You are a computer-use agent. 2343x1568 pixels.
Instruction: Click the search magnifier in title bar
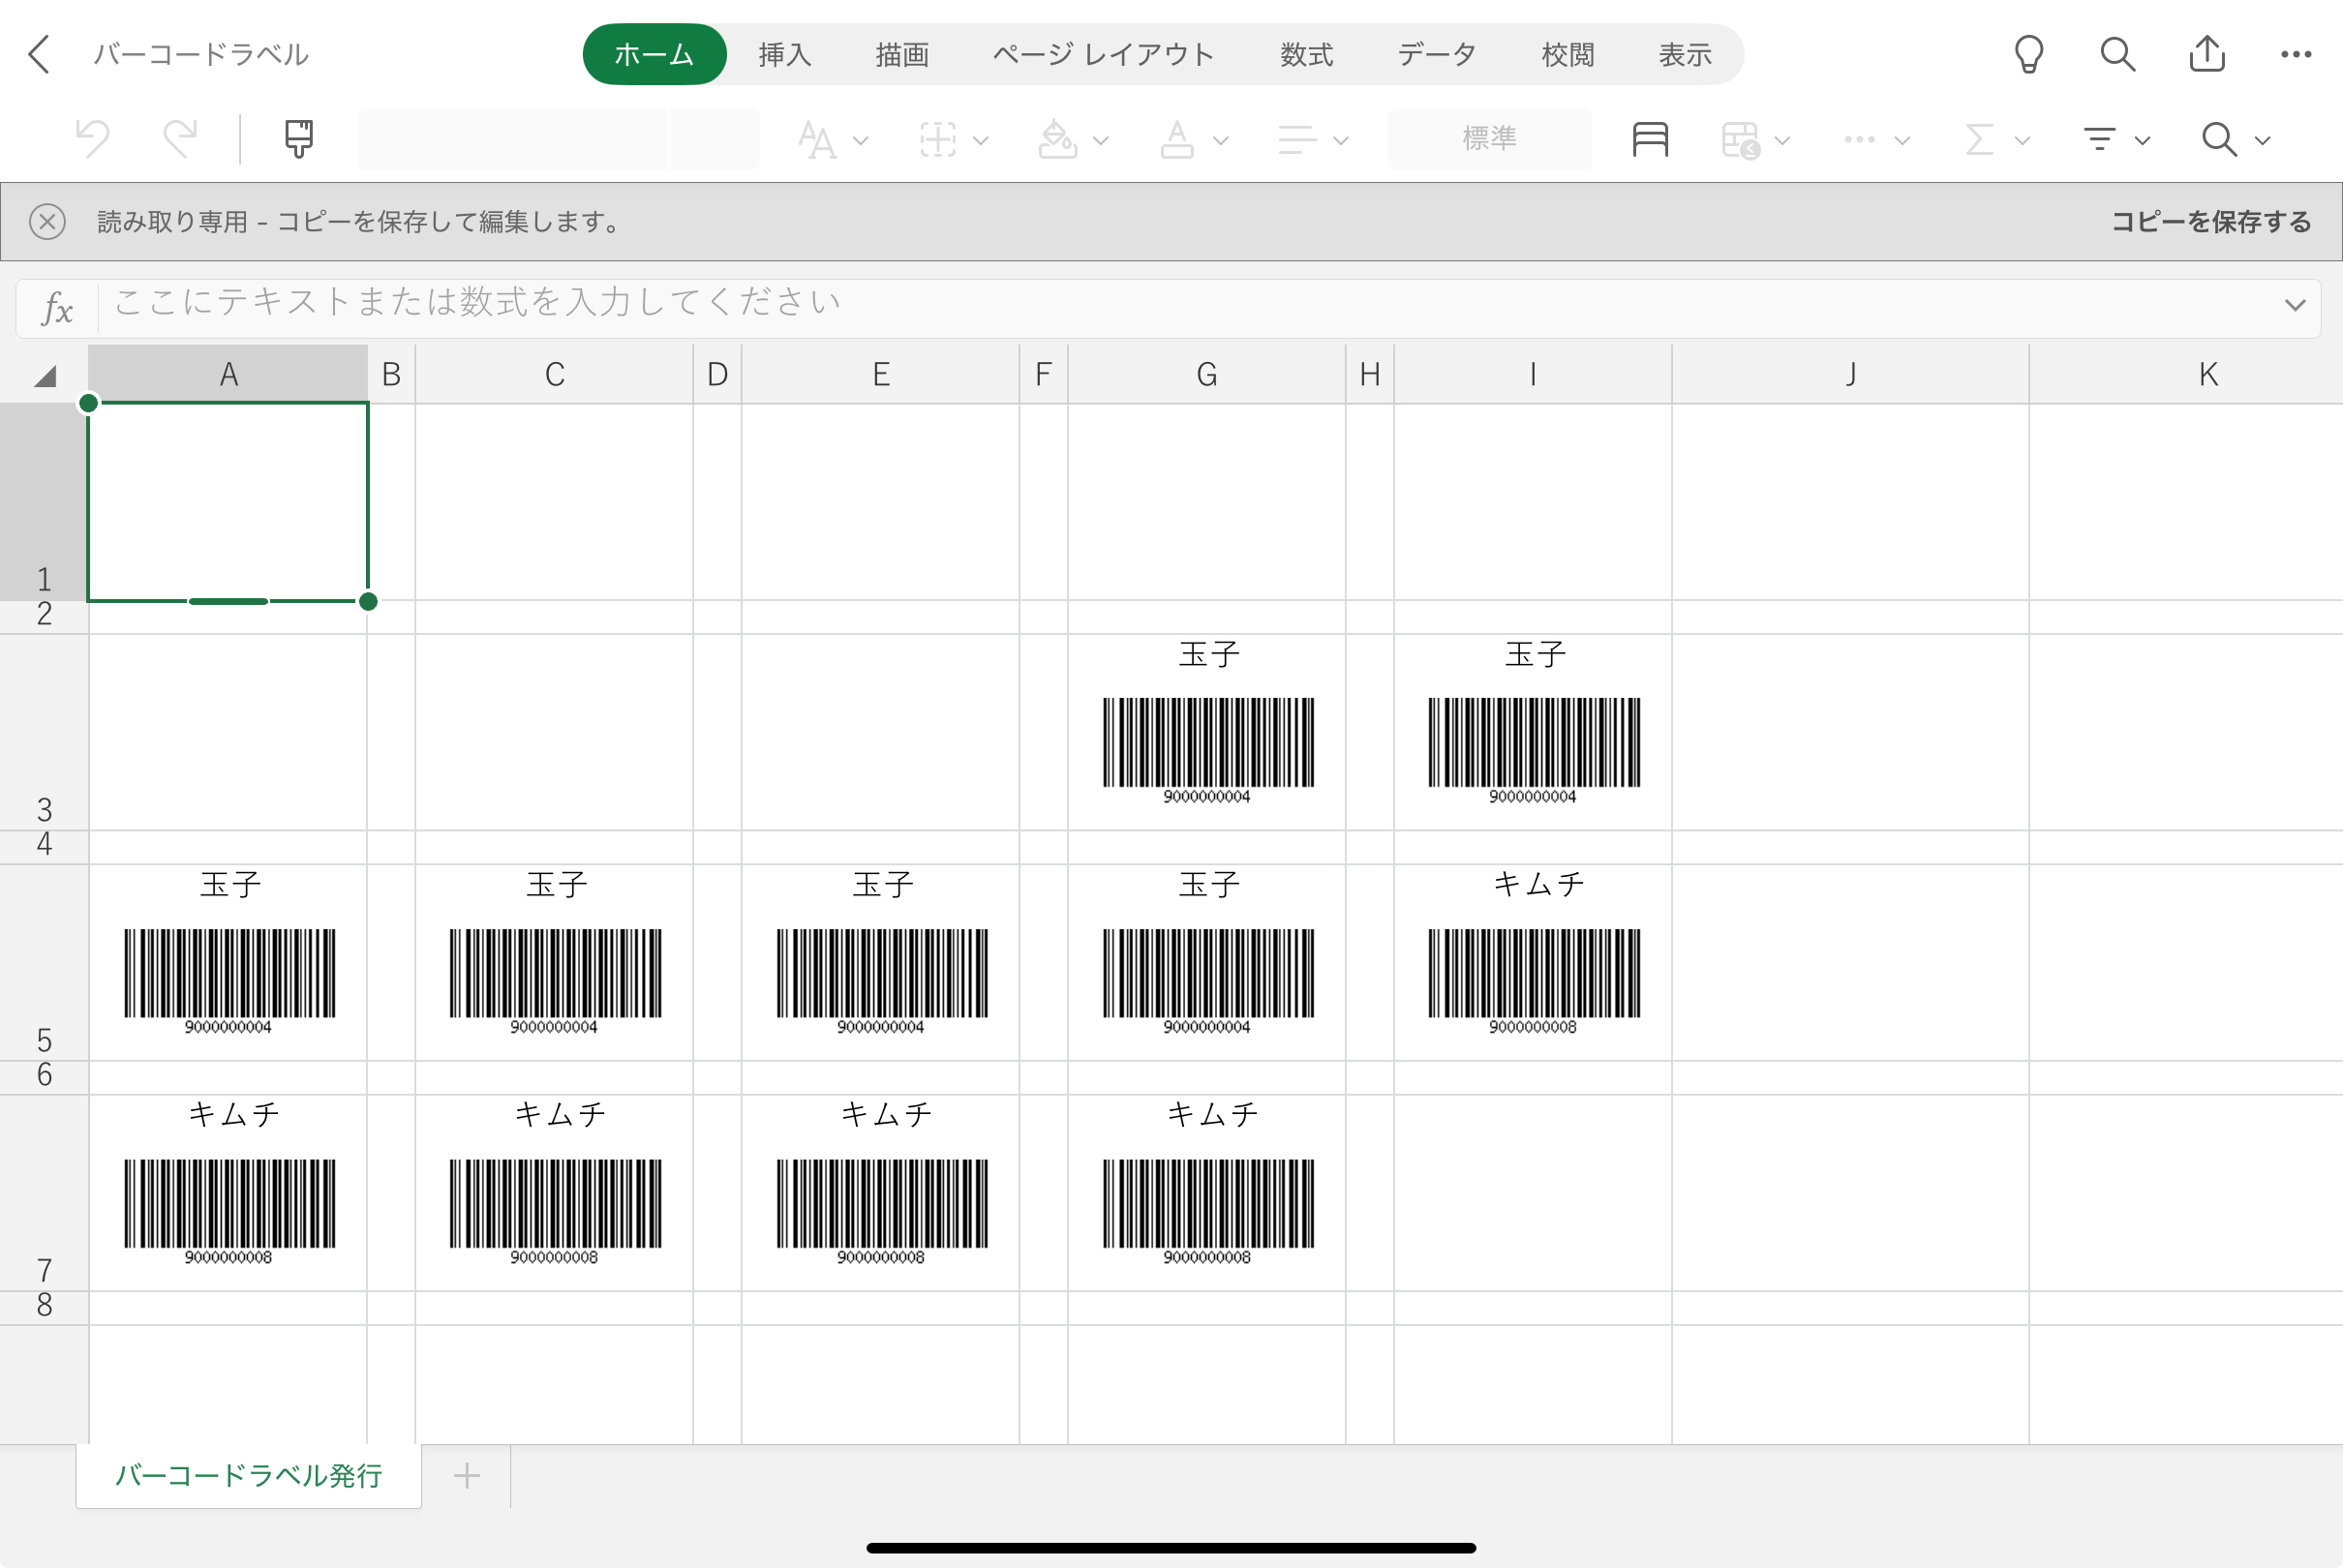click(2118, 54)
